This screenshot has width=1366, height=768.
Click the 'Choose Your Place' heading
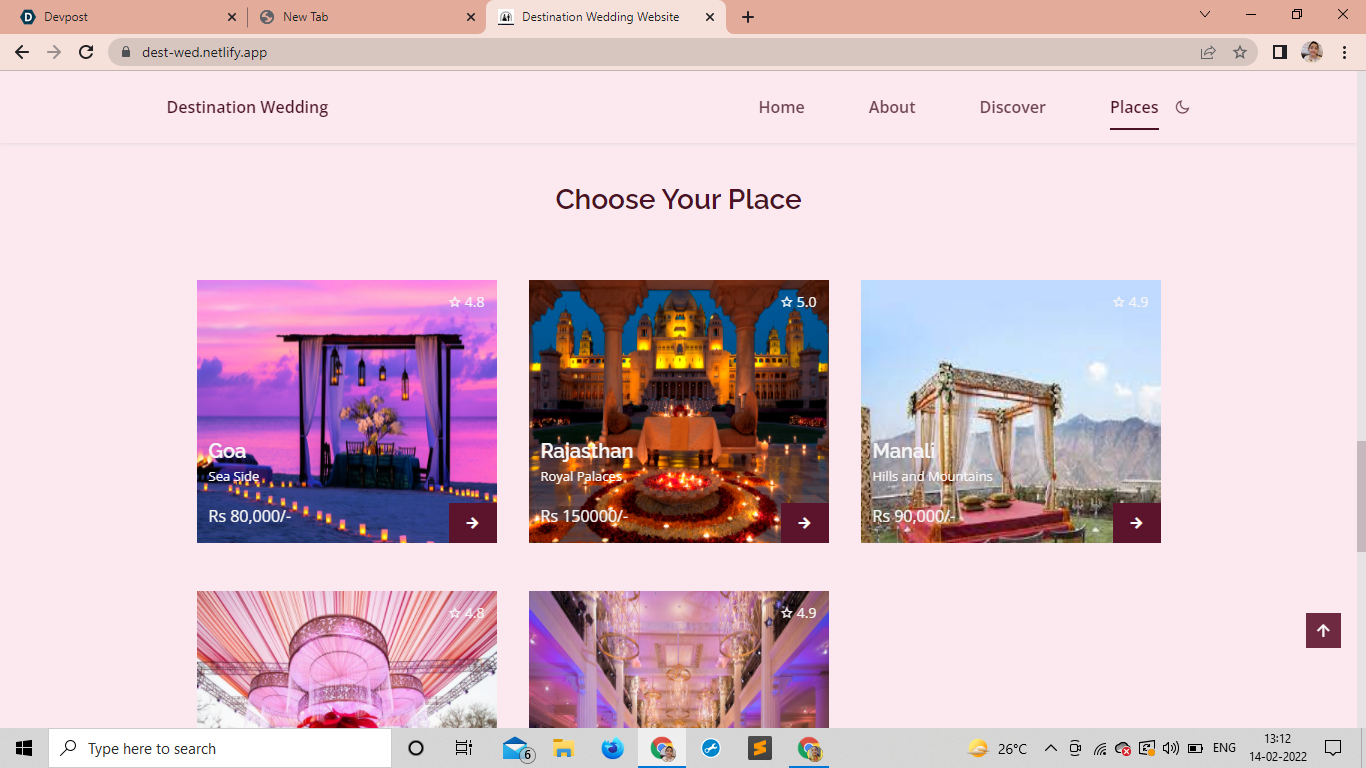point(678,199)
